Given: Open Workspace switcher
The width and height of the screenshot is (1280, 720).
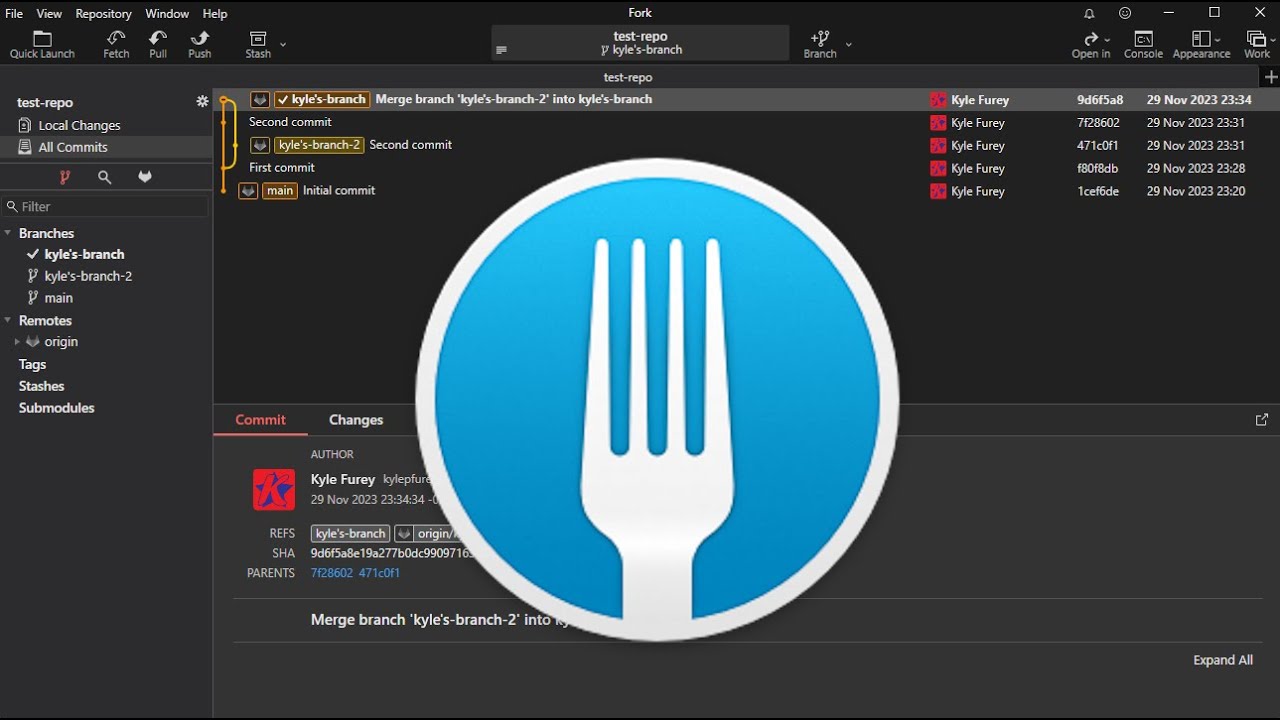Looking at the screenshot, I should point(1257,44).
